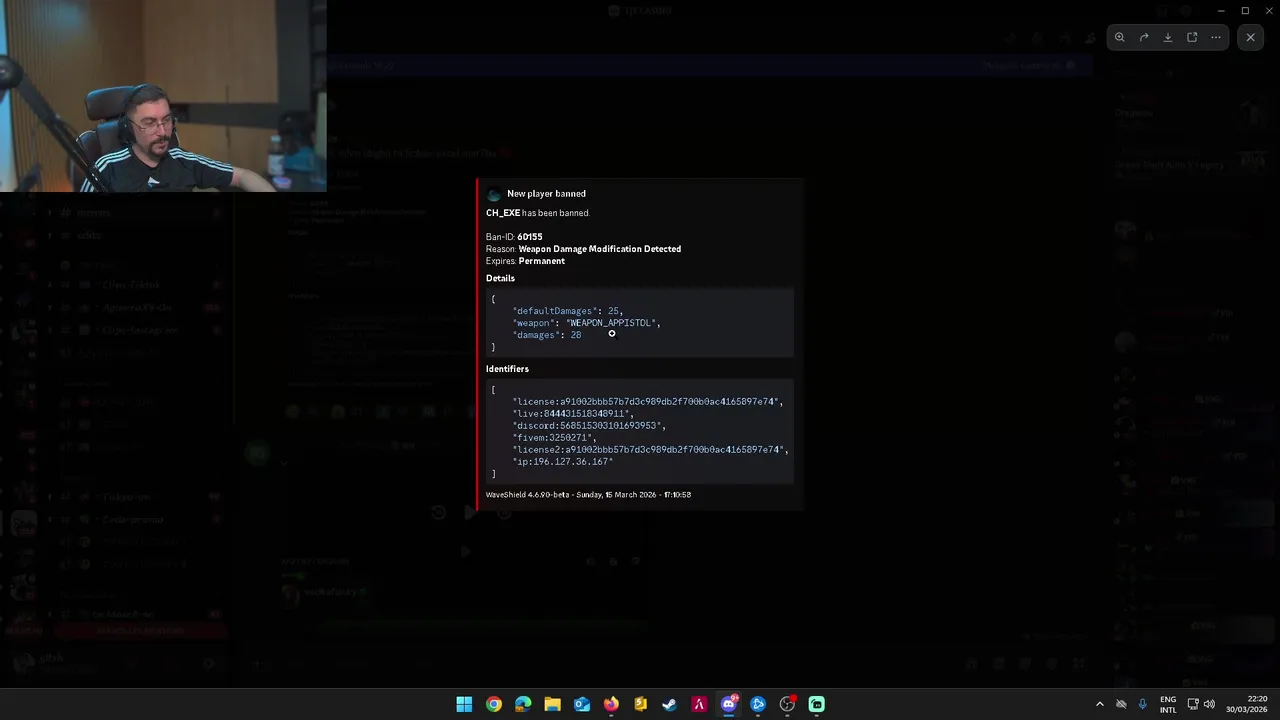Open Steam from taskbar
This screenshot has width=1280, height=720.
click(670, 704)
